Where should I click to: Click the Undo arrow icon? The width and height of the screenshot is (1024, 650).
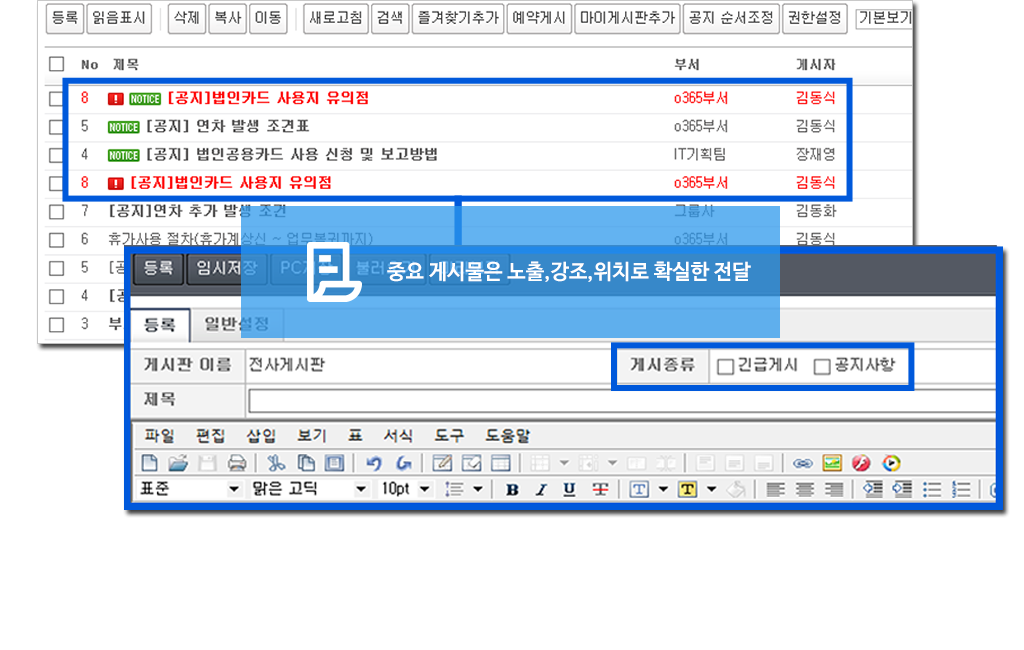(x=374, y=463)
